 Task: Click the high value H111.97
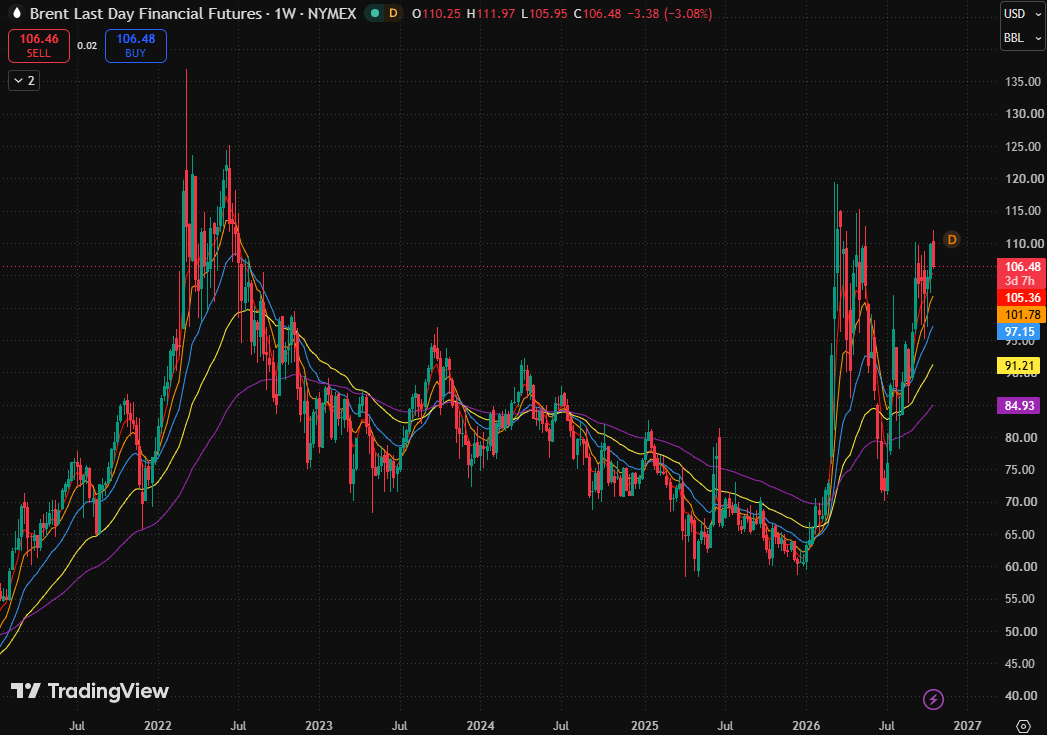pos(491,13)
